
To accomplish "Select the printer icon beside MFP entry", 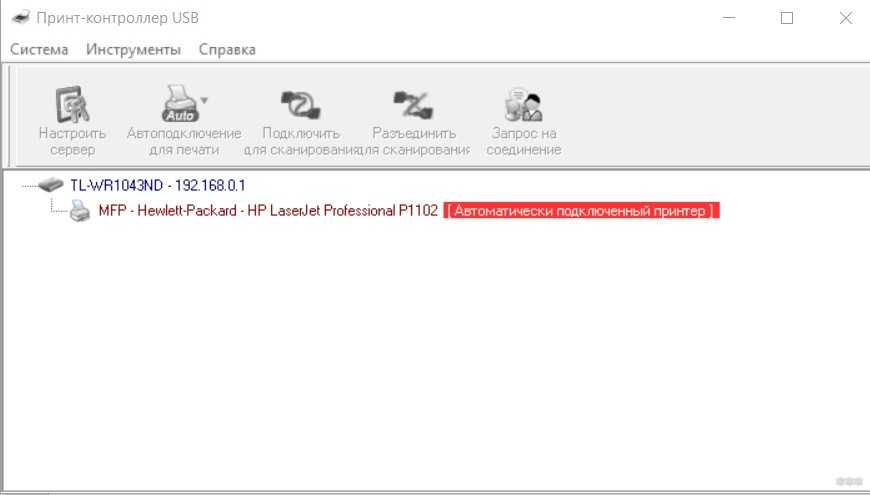I will (80, 211).
